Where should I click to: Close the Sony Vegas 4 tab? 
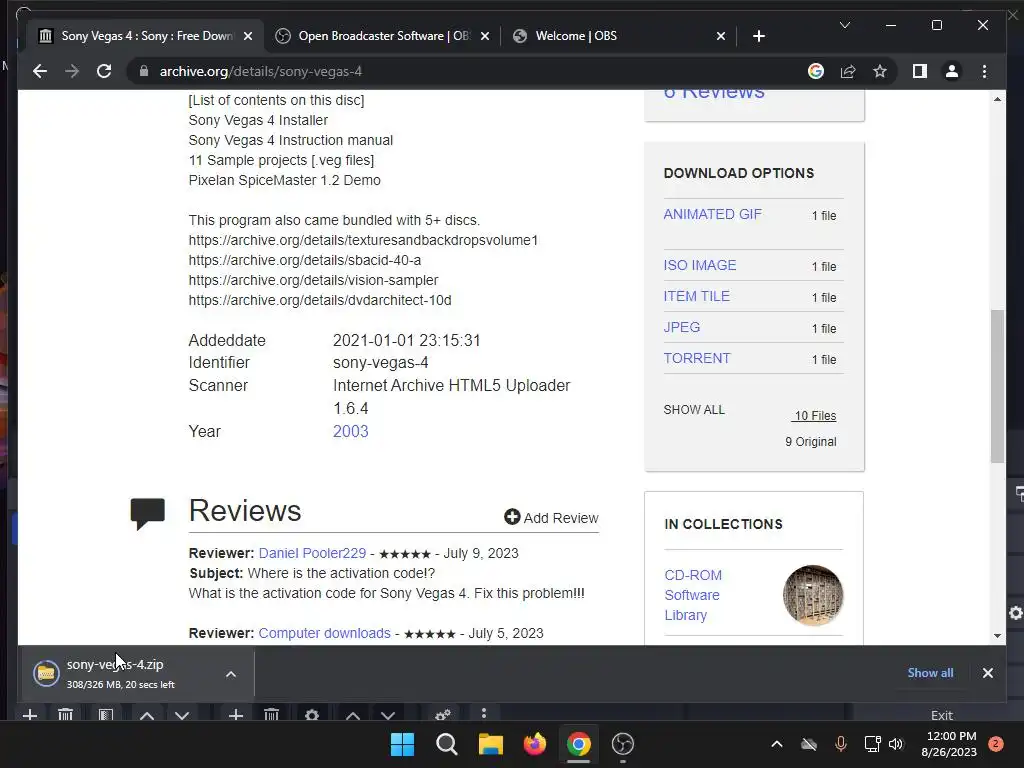[x=248, y=37]
